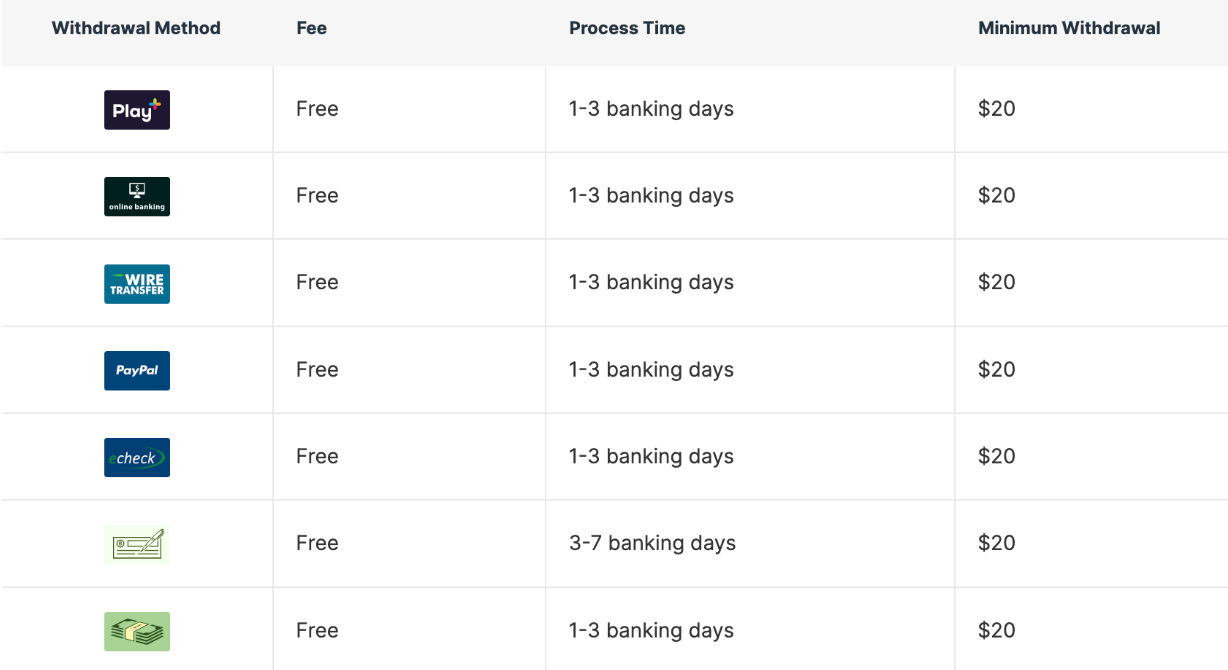Click the 3-7 banking days cell
1228x670 pixels.
[652, 543]
